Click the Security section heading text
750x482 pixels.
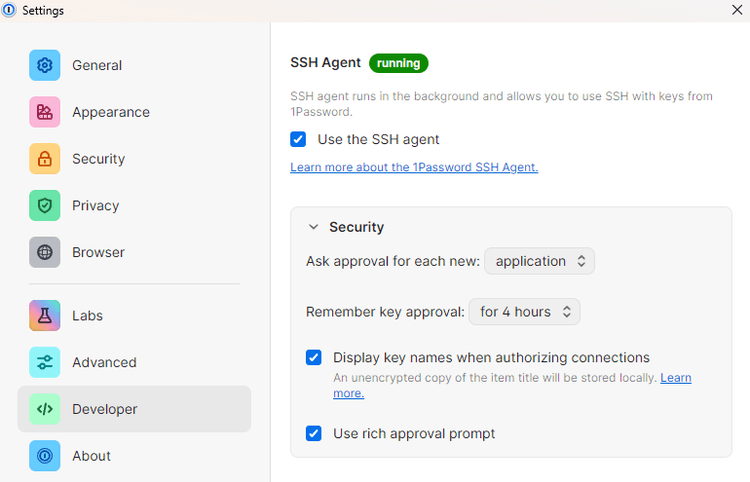point(356,227)
